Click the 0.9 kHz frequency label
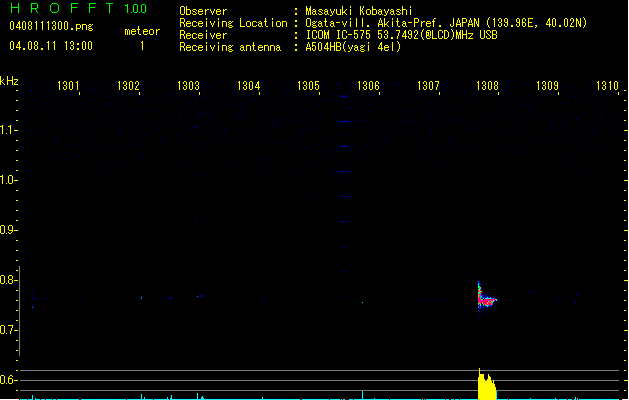Screen dimensions: 629x400 pos(8,230)
